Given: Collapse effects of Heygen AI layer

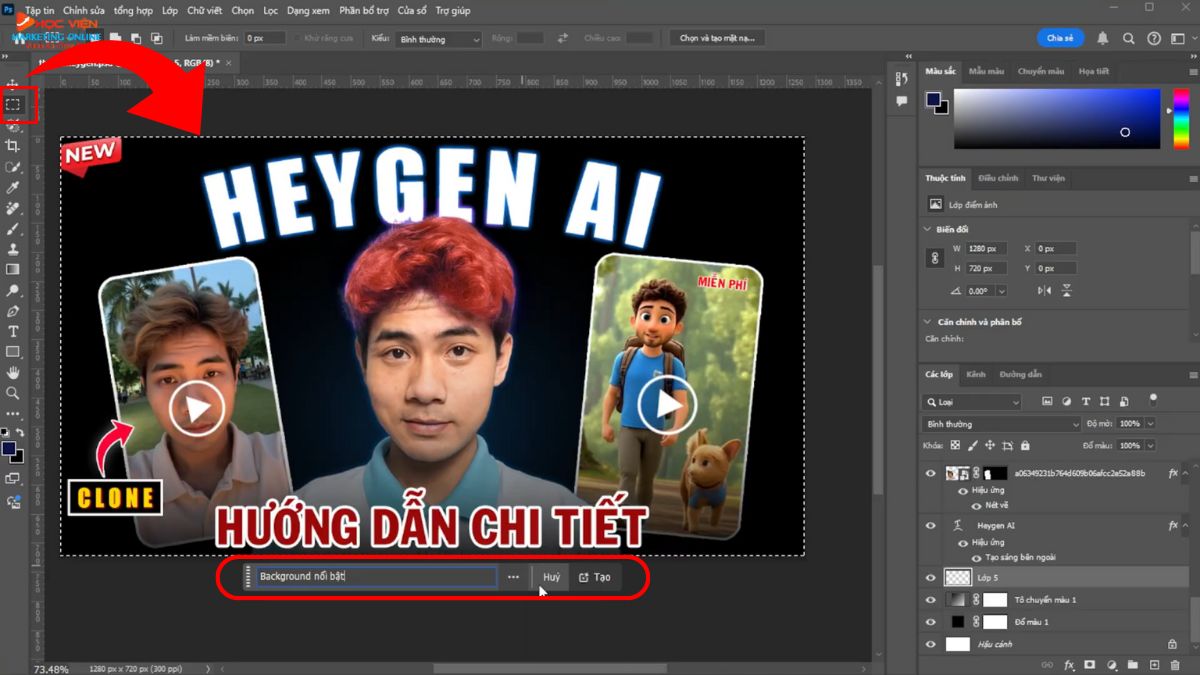Looking at the screenshot, I should [1186, 525].
